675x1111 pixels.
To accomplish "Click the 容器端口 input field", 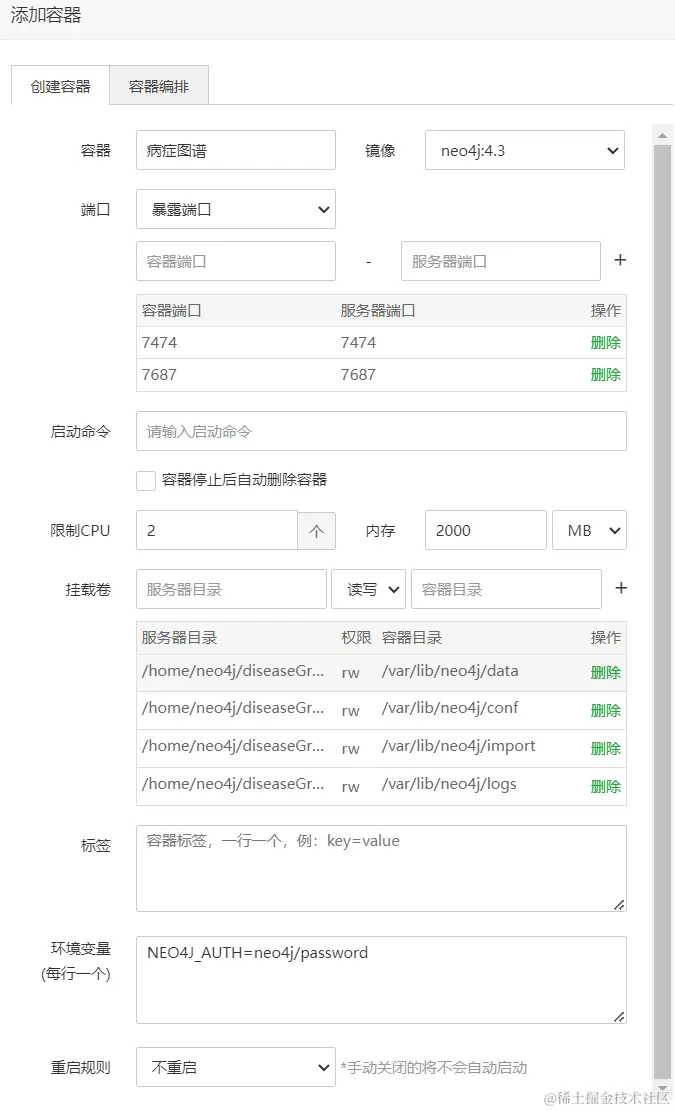I will click(x=236, y=261).
